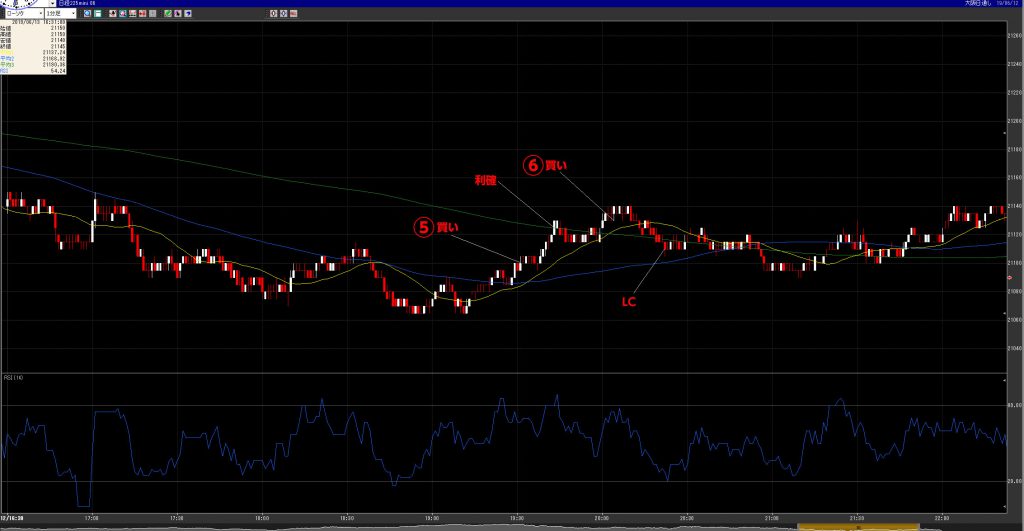Image resolution: width=1024 pixels, height=531 pixels.
Task: Click the 19:00 time axis label
Action: click(432, 518)
